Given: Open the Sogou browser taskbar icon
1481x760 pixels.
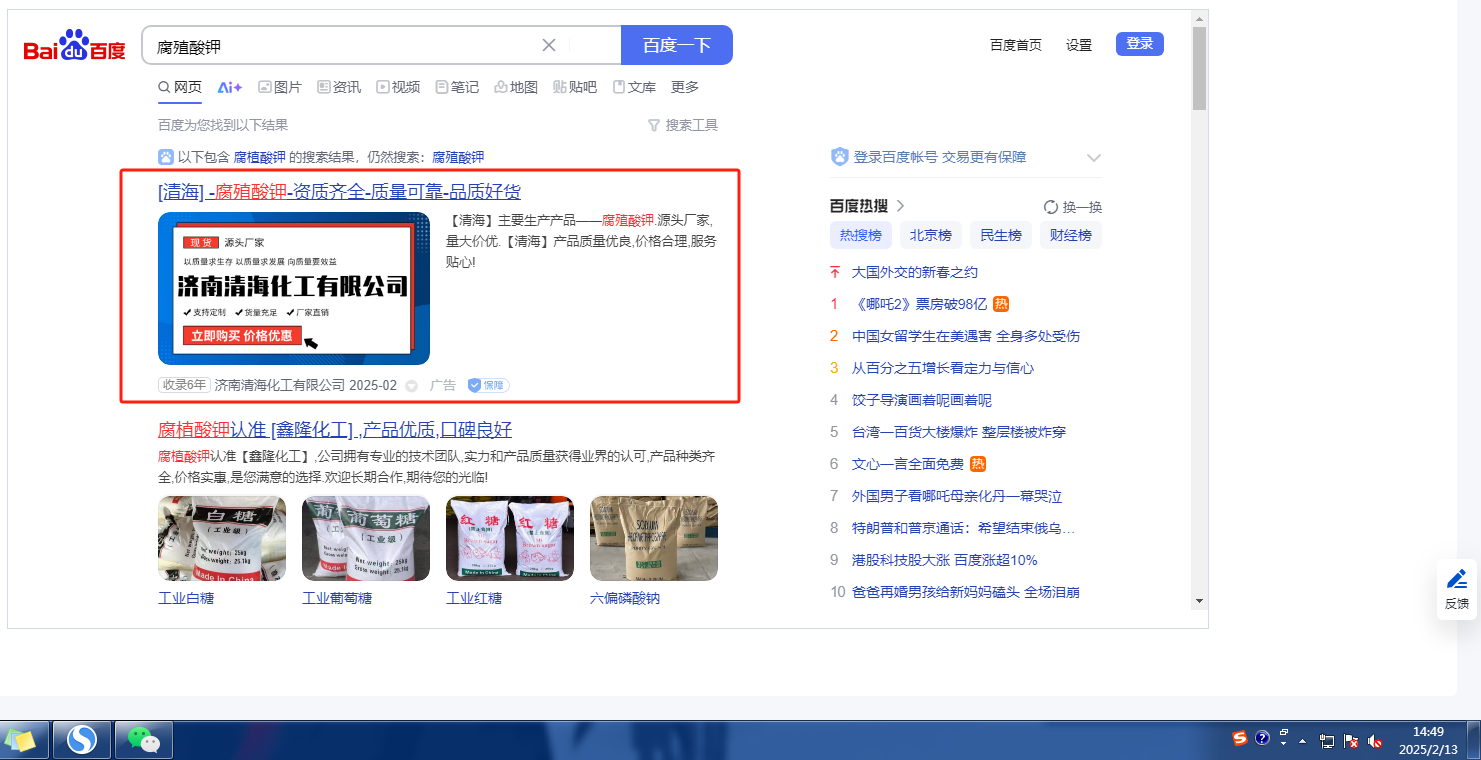Looking at the screenshot, I should pyautogui.click(x=82, y=740).
